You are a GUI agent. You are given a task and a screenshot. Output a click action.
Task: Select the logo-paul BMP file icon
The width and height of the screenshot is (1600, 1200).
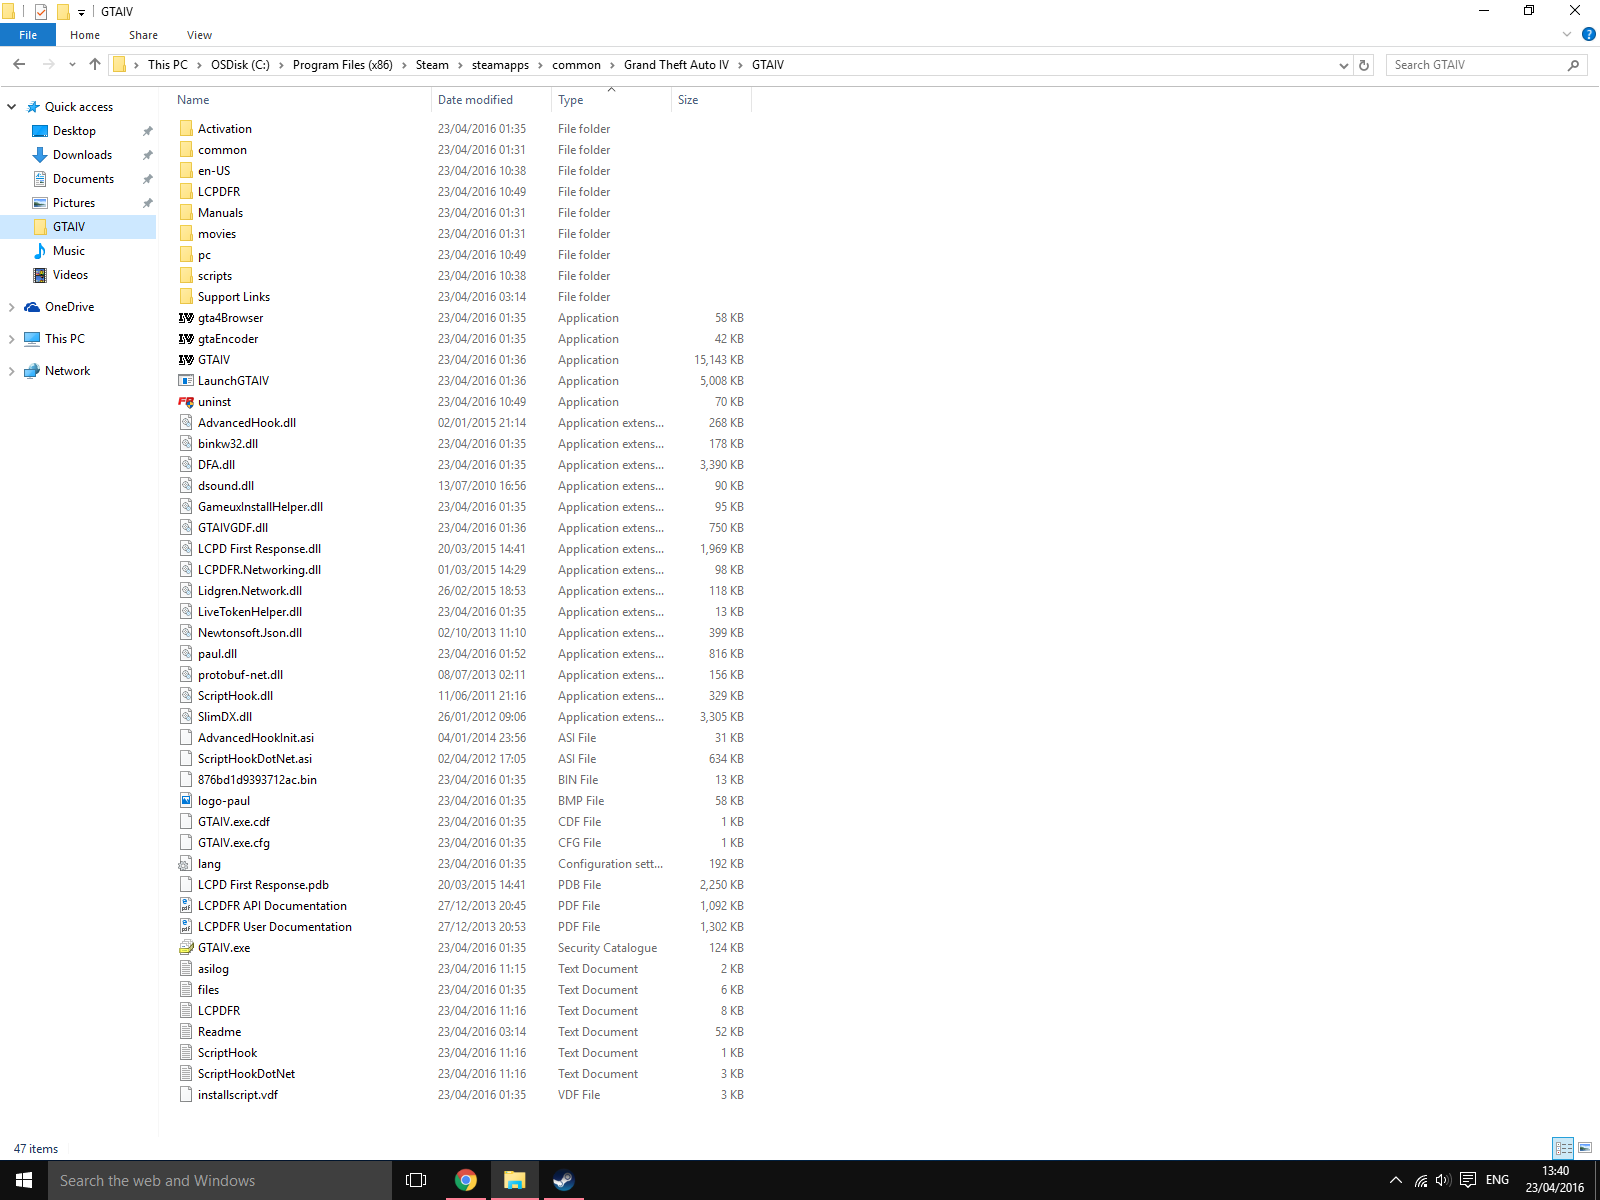tap(186, 801)
